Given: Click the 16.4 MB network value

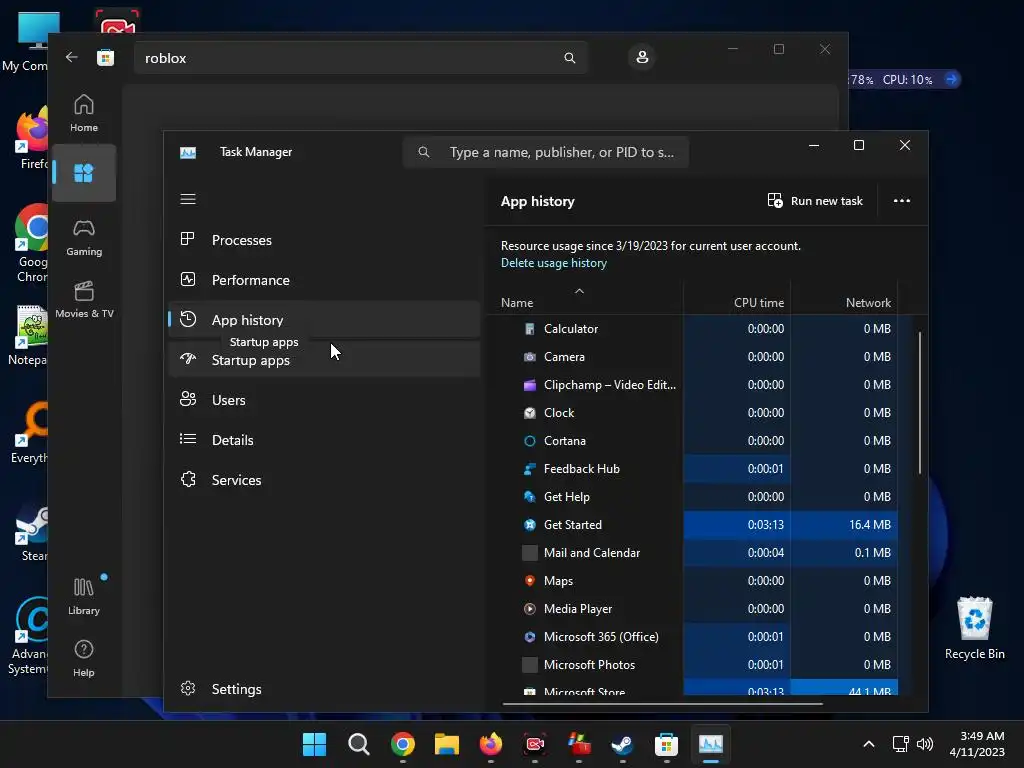Looking at the screenshot, I should coord(869,525).
